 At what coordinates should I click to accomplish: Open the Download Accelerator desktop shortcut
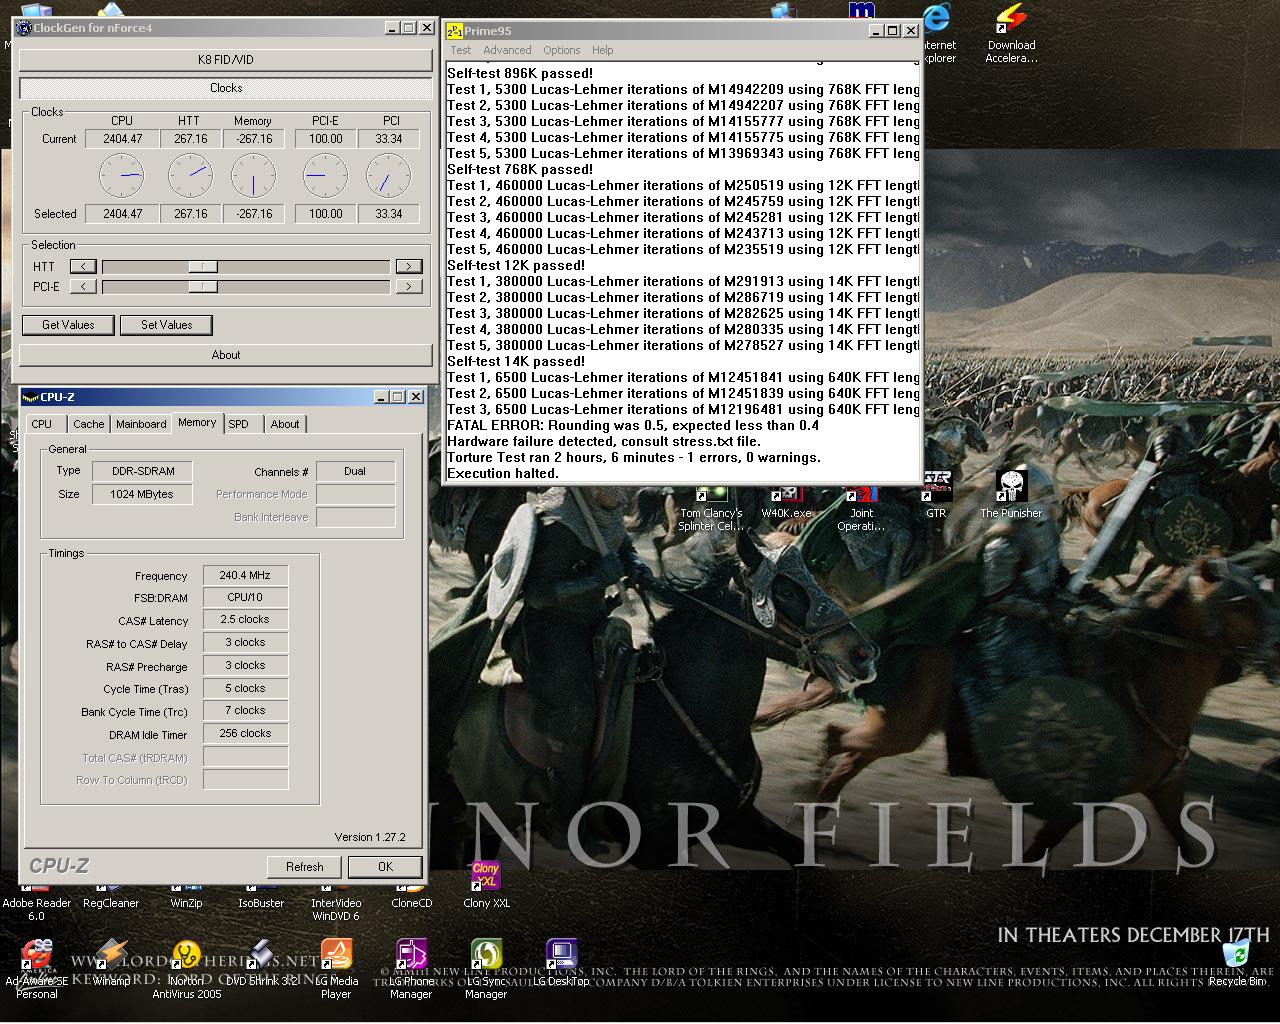pyautogui.click(x=1011, y=34)
